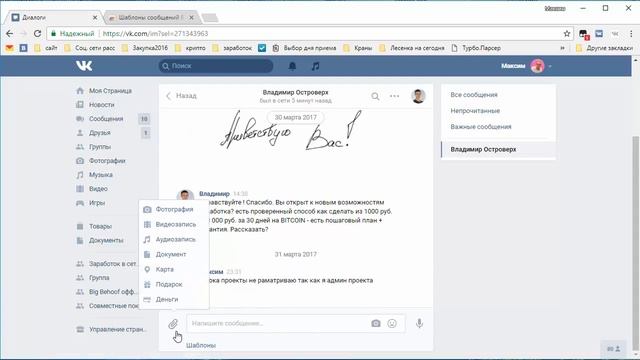Image resolution: width=640 pixels, height=360 pixels.
Task: Open Выбор дня приема bookmark
Action: [x=304, y=48]
